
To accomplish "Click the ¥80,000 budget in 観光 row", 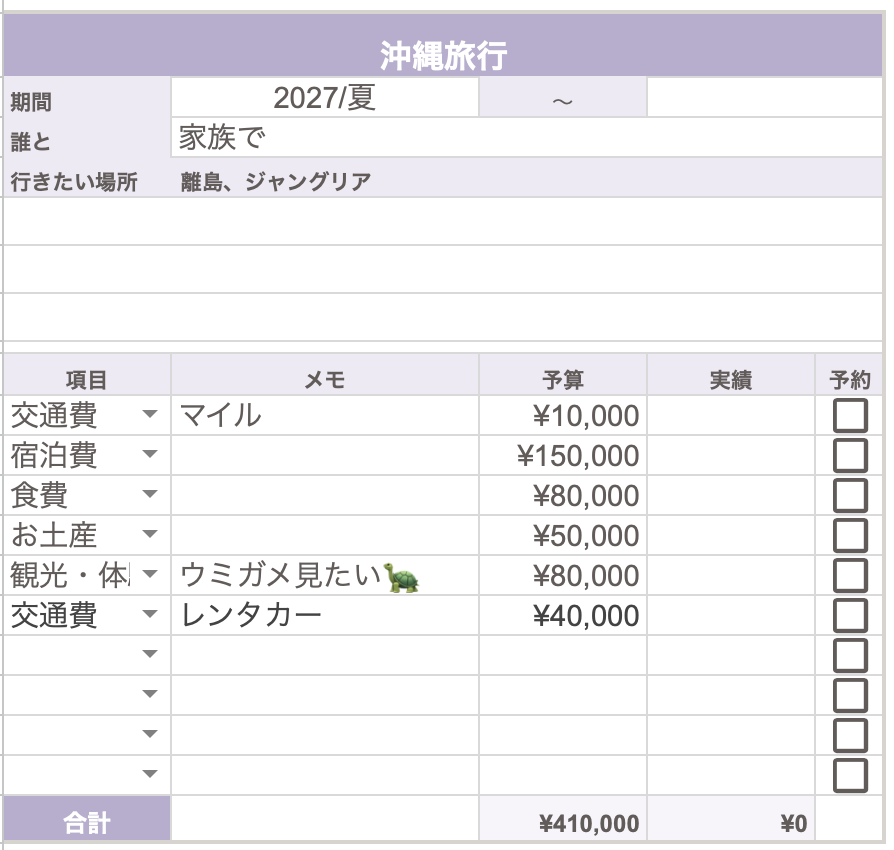I will [563, 575].
